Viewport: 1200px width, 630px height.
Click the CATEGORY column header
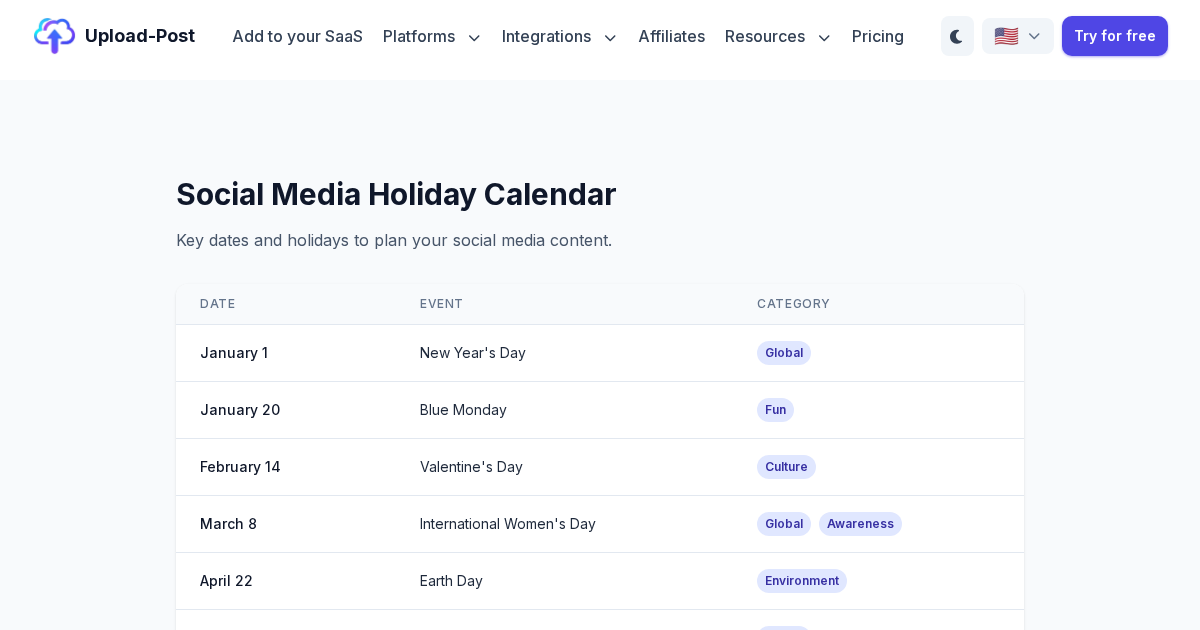(793, 304)
